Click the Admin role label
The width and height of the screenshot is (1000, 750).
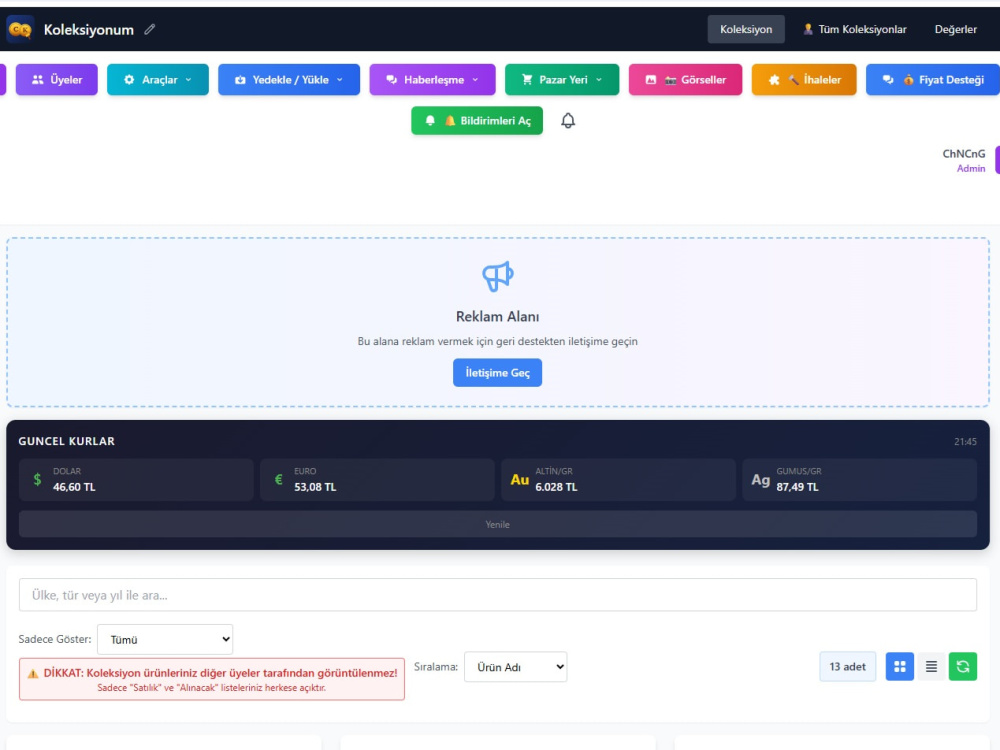coord(971,168)
